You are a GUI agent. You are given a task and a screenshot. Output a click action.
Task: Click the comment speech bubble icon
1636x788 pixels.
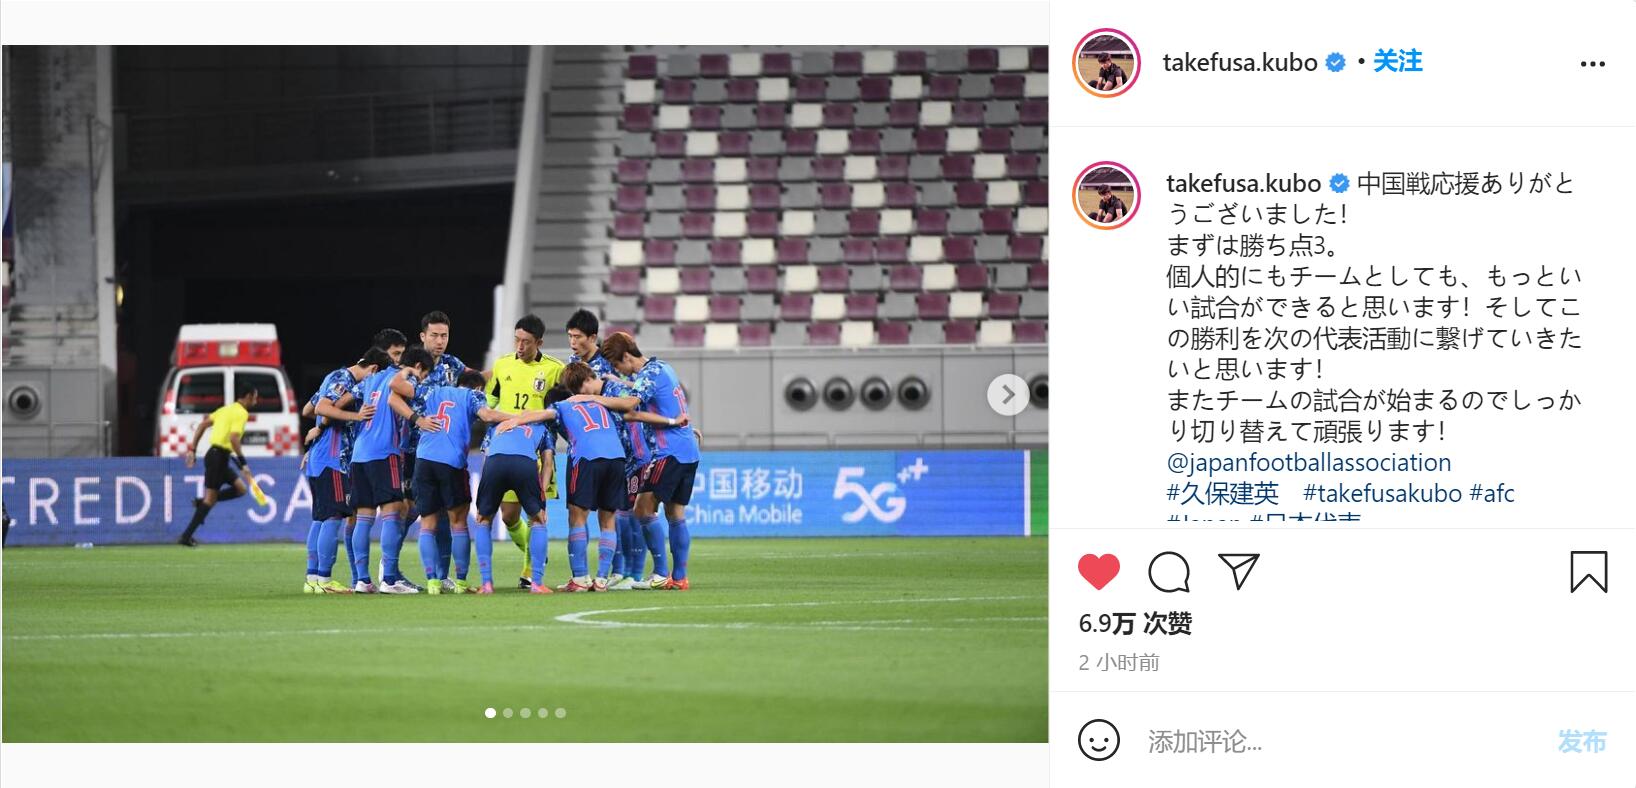tap(1169, 572)
